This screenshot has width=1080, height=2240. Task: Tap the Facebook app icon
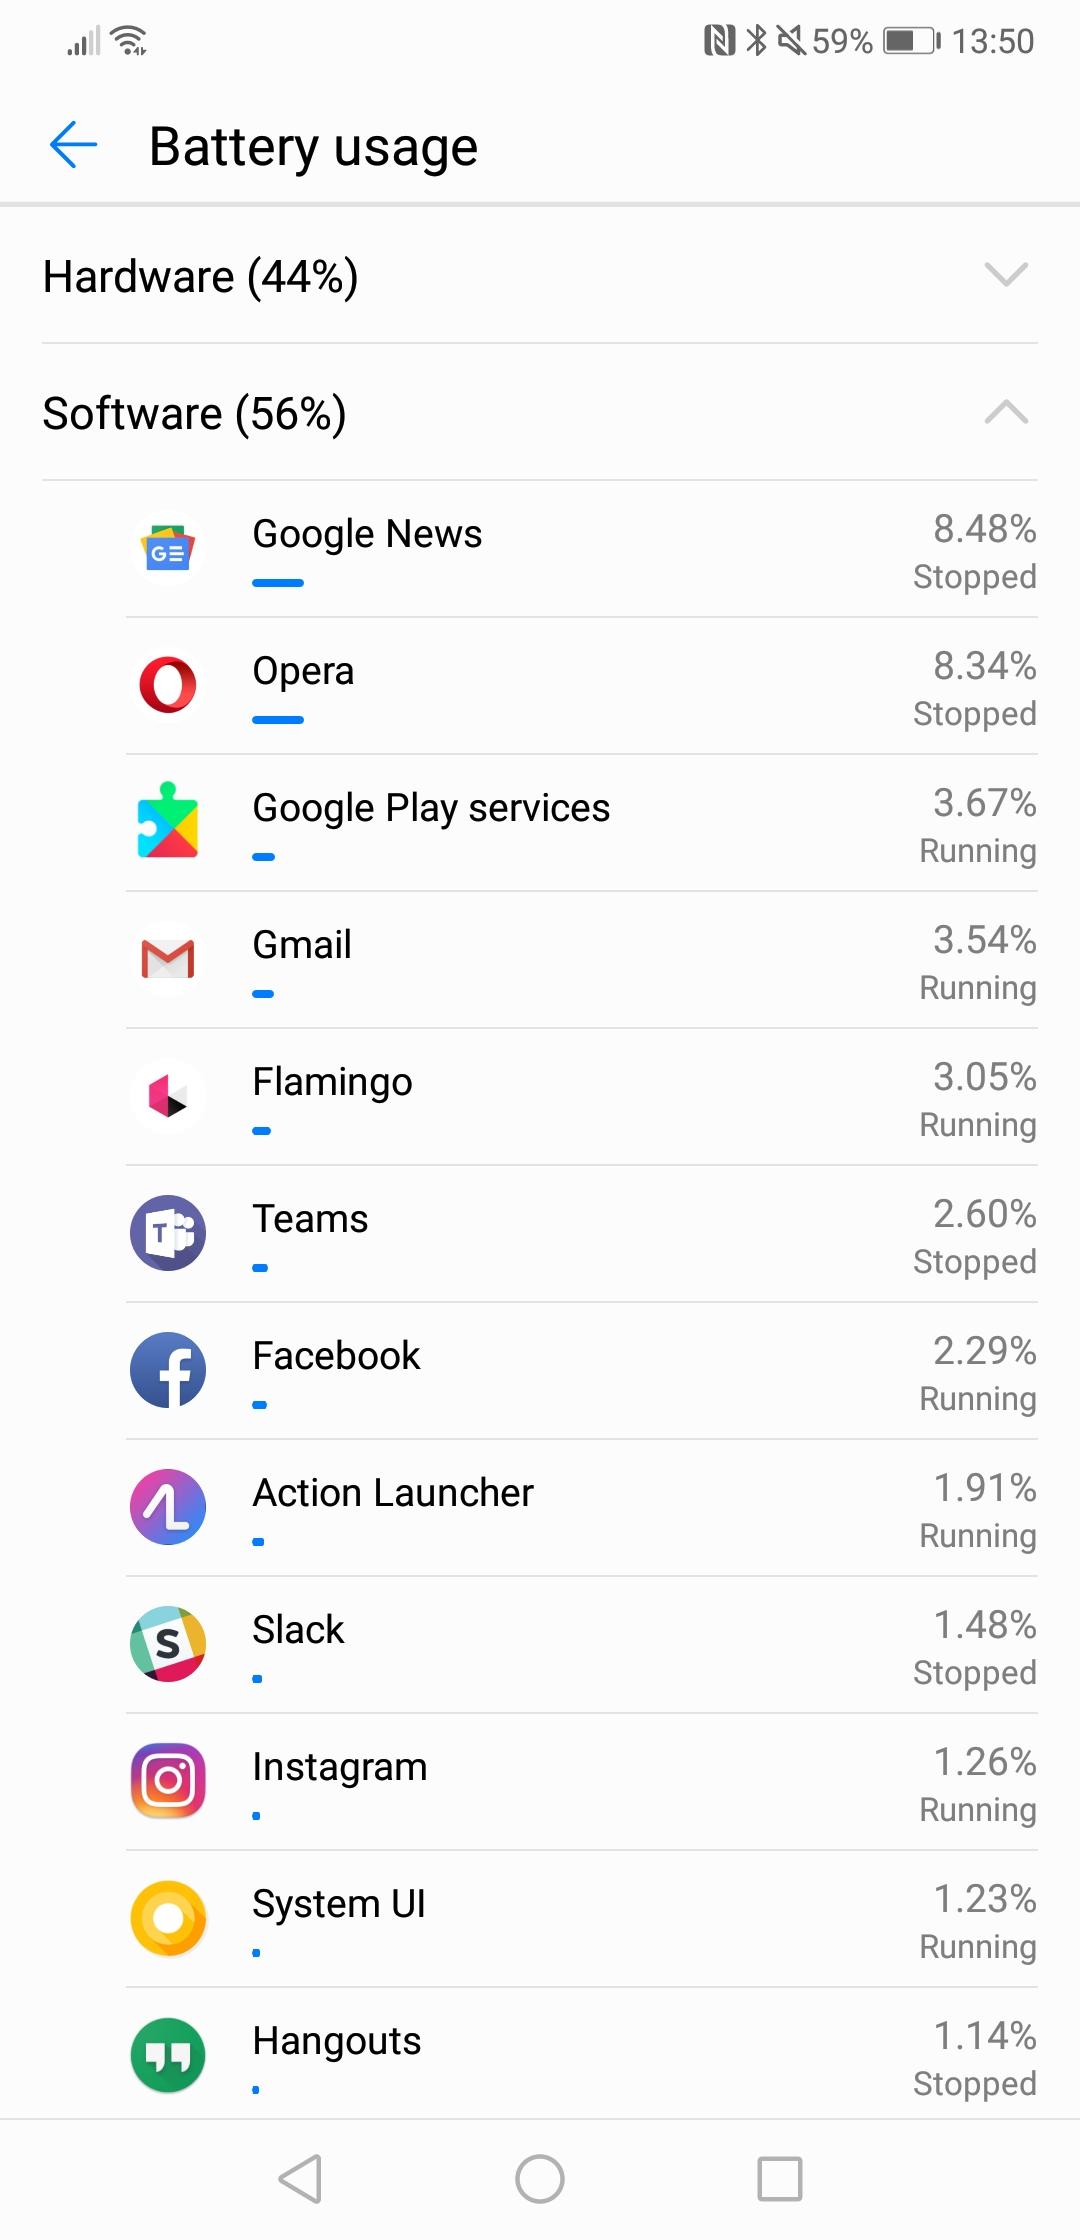pos(168,1370)
